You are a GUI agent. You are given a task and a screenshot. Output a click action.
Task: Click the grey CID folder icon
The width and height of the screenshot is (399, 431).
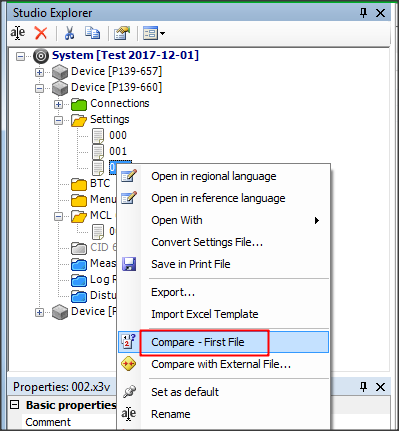(79, 248)
